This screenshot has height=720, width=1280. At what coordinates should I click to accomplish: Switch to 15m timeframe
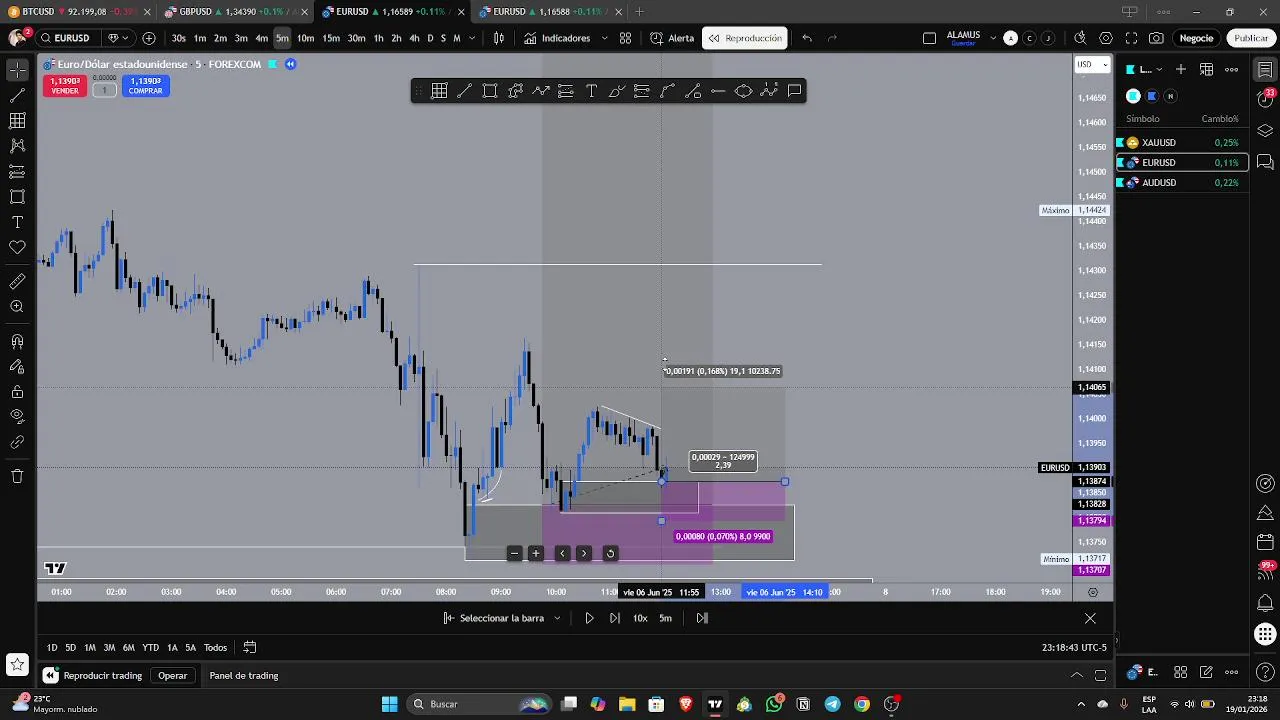(331, 38)
